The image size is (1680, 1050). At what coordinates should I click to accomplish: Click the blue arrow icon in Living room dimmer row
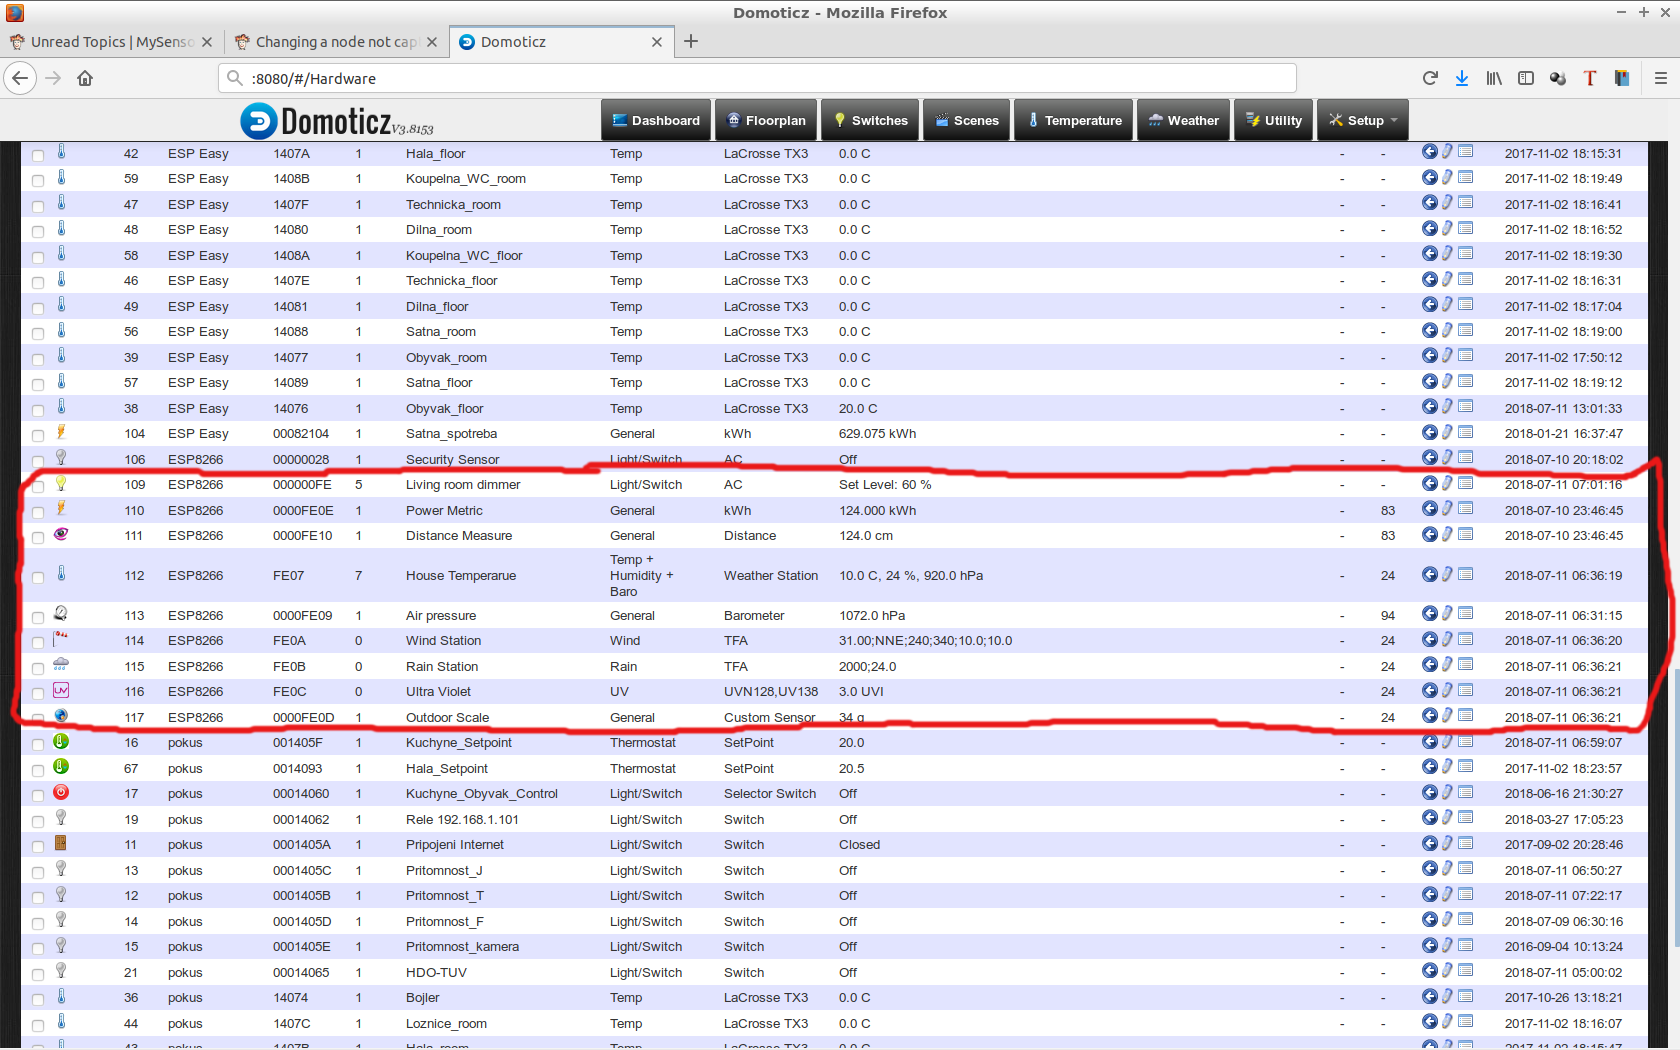1430,483
